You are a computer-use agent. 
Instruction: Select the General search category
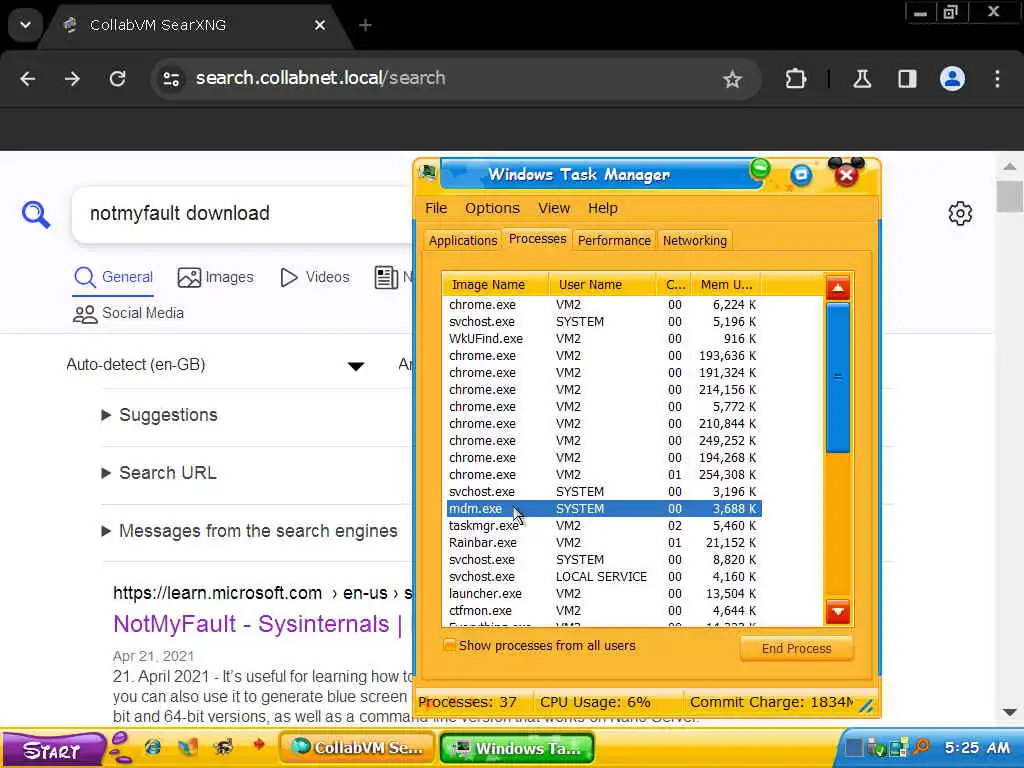point(113,278)
